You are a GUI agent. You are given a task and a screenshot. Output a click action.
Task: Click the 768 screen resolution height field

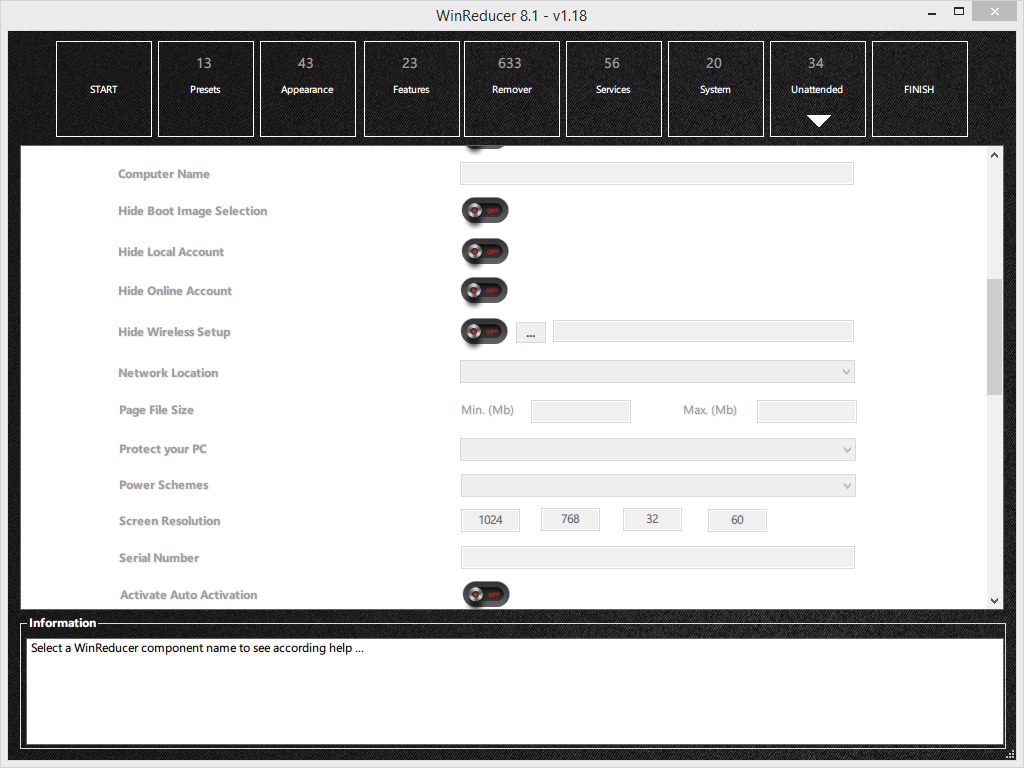click(570, 519)
